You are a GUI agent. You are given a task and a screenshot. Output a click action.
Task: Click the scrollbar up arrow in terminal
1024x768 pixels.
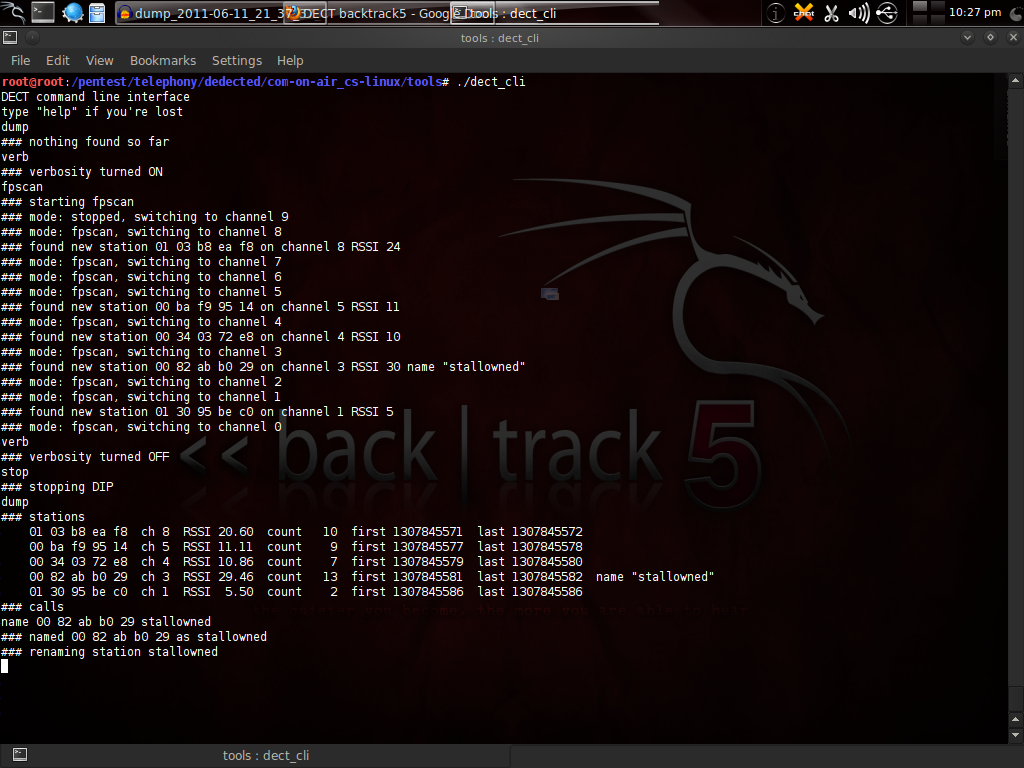1015,81
